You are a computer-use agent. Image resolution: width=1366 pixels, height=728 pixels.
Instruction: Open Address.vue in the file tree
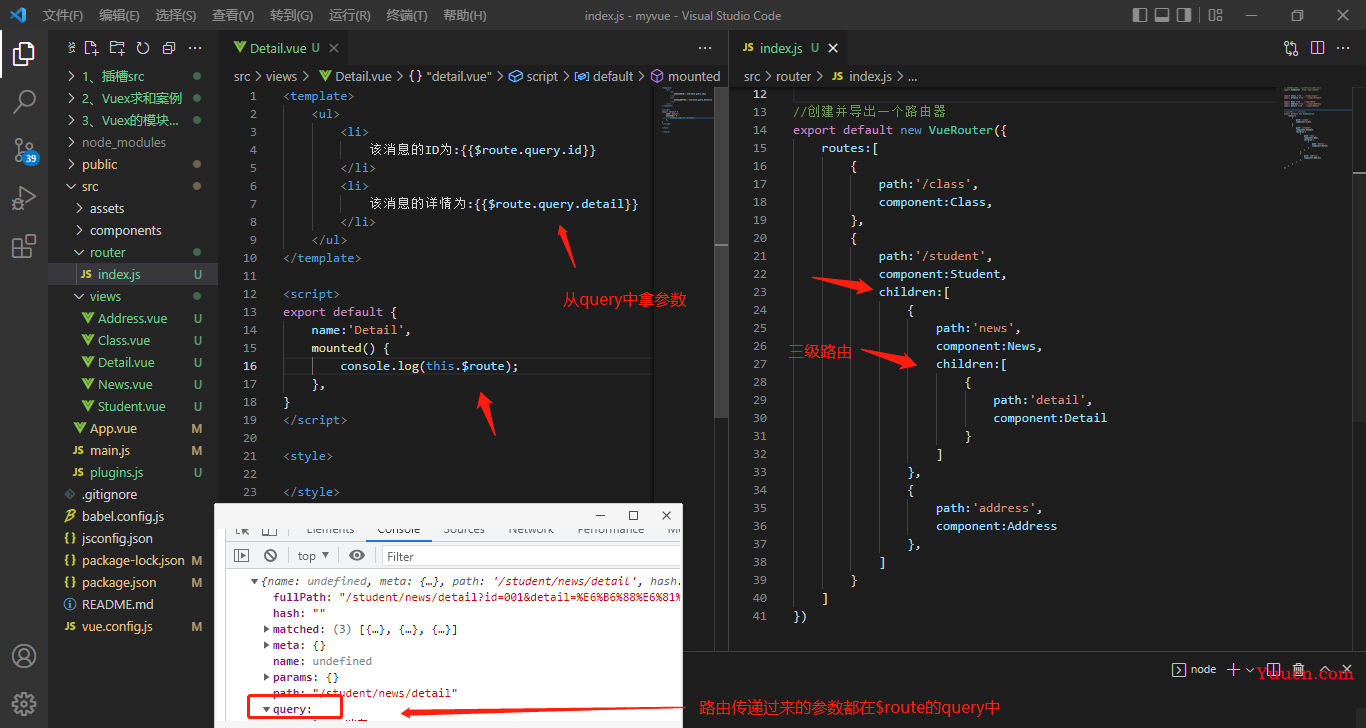click(x=133, y=318)
